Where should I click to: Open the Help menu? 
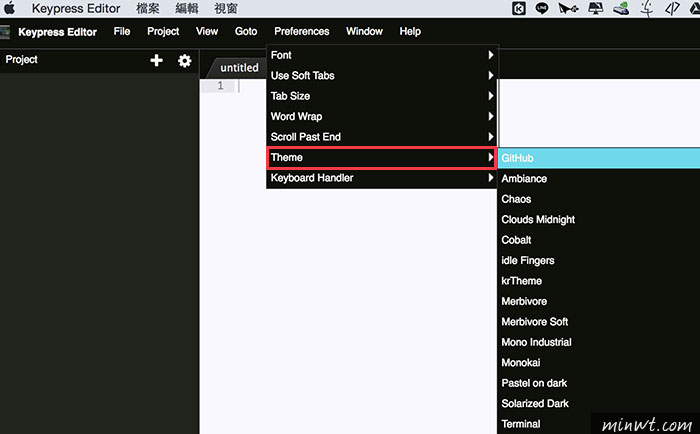[x=410, y=31]
